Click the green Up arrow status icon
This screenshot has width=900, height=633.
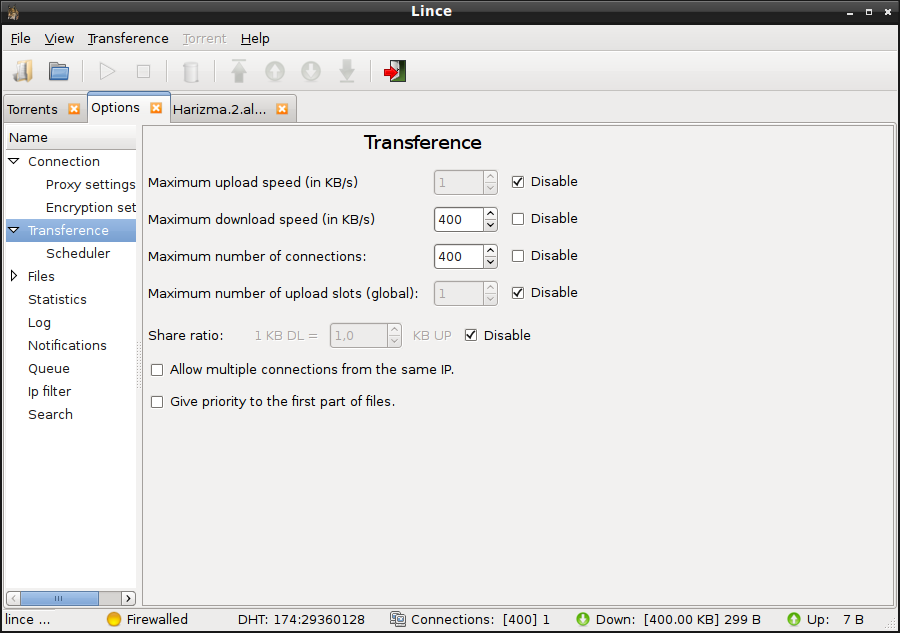coord(794,619)
